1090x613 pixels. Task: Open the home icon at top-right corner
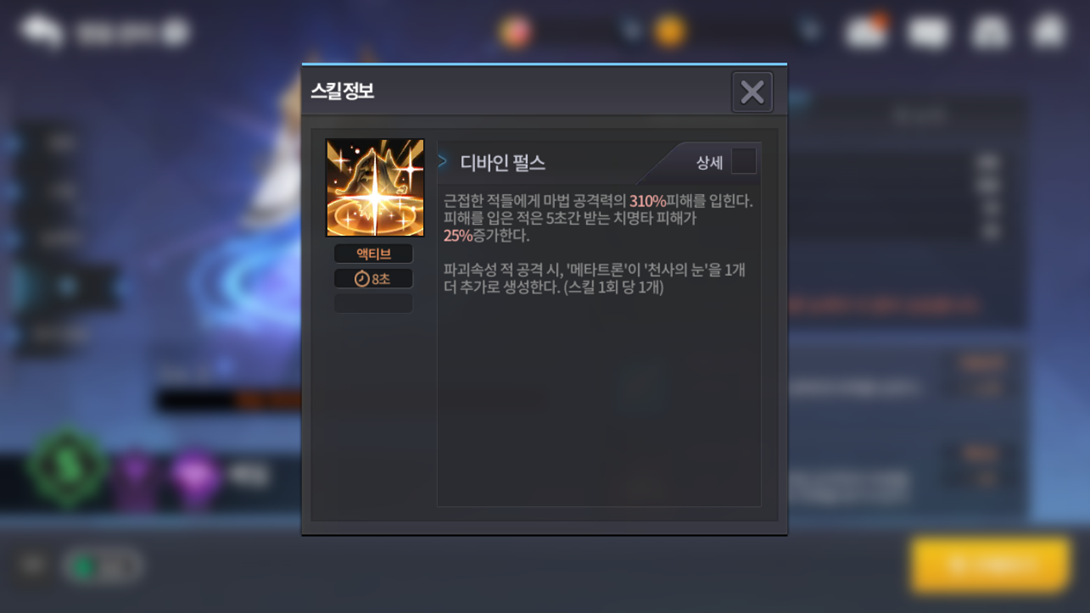tap(1050, 31)
